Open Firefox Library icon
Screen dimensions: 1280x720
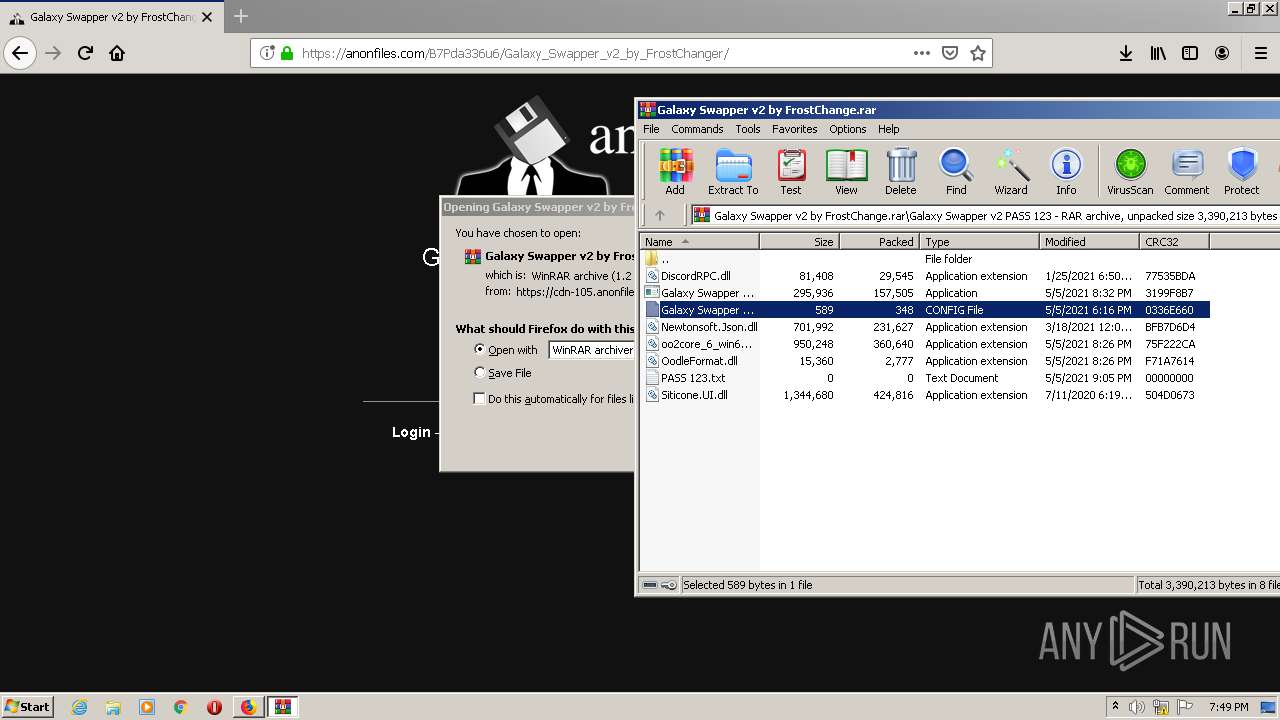[x=1158, y=53]
